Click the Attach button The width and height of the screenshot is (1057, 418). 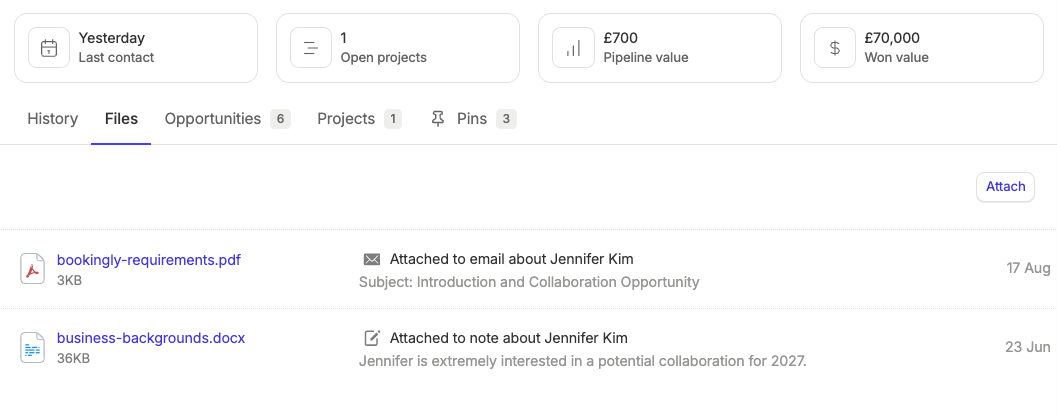click(1005, 187)
